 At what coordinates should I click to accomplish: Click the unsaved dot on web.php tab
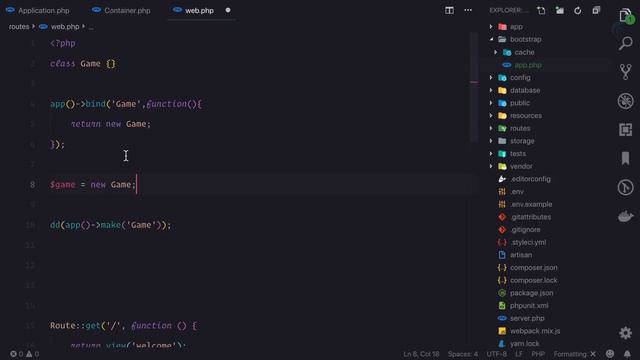click(228, 10)
